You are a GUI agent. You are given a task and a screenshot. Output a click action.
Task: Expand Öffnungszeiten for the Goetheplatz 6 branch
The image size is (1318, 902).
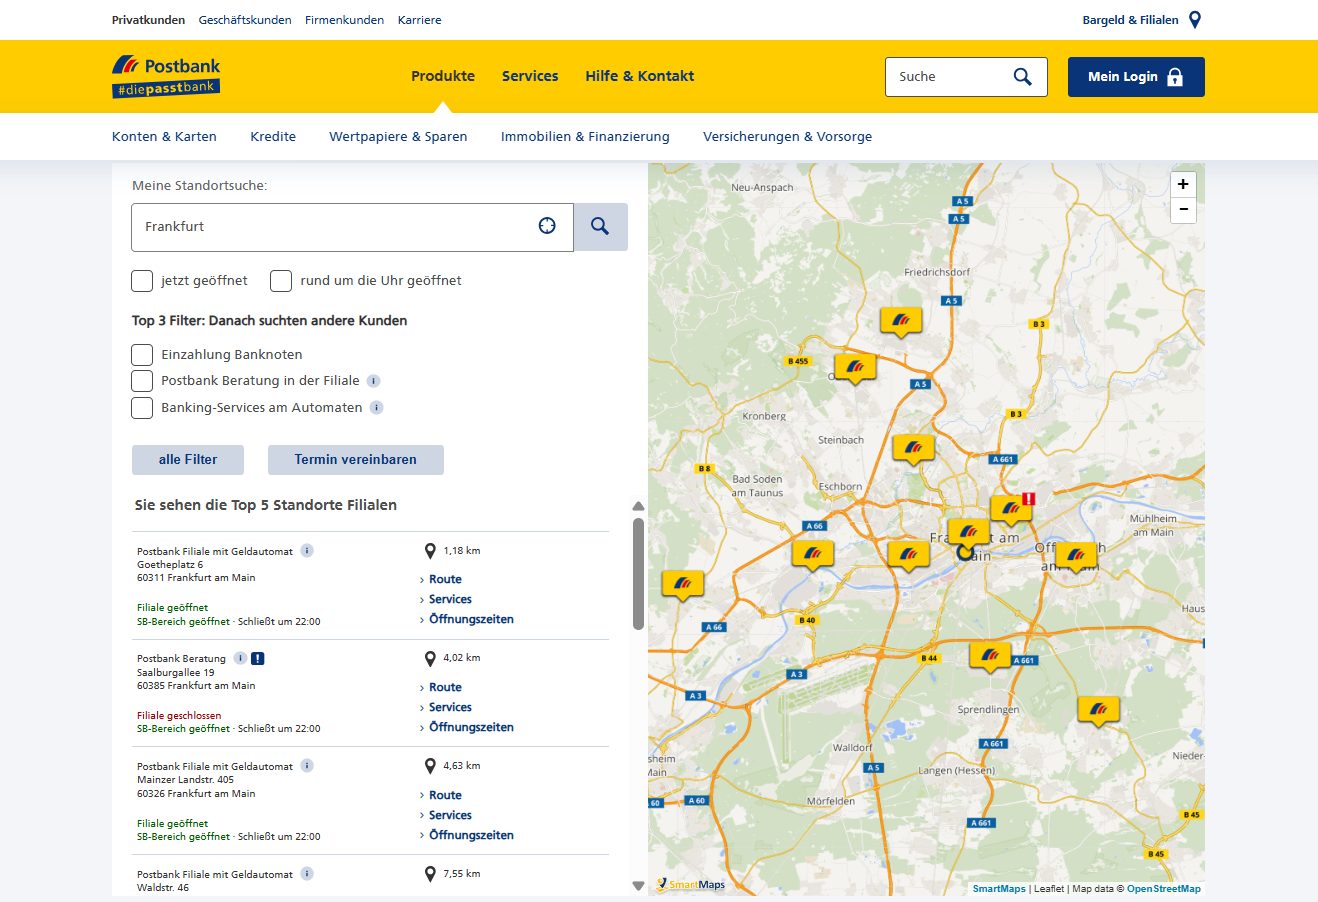coord(471,619)
